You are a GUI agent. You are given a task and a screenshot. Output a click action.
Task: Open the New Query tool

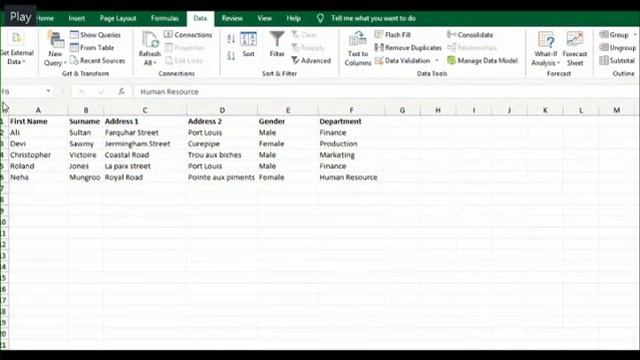pyautogui.click(x=55, y=49)
